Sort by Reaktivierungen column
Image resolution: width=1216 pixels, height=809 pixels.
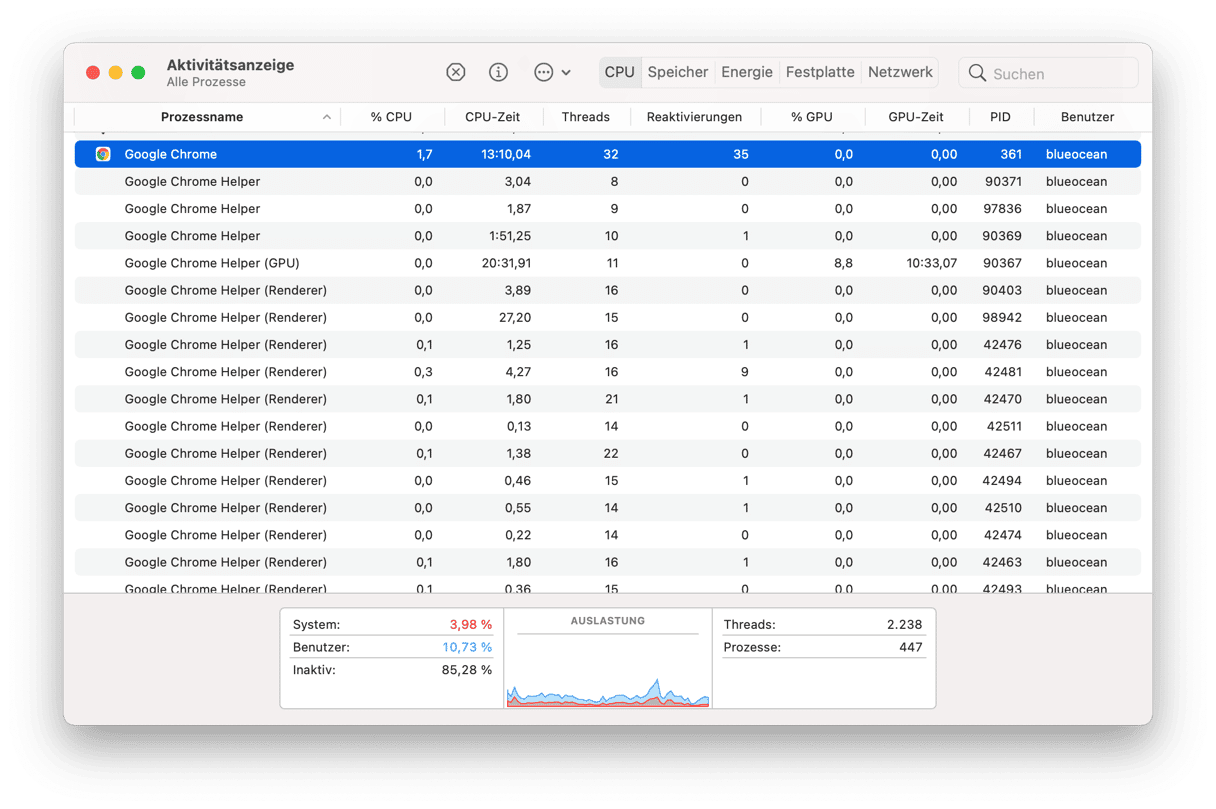pos(694,117)
